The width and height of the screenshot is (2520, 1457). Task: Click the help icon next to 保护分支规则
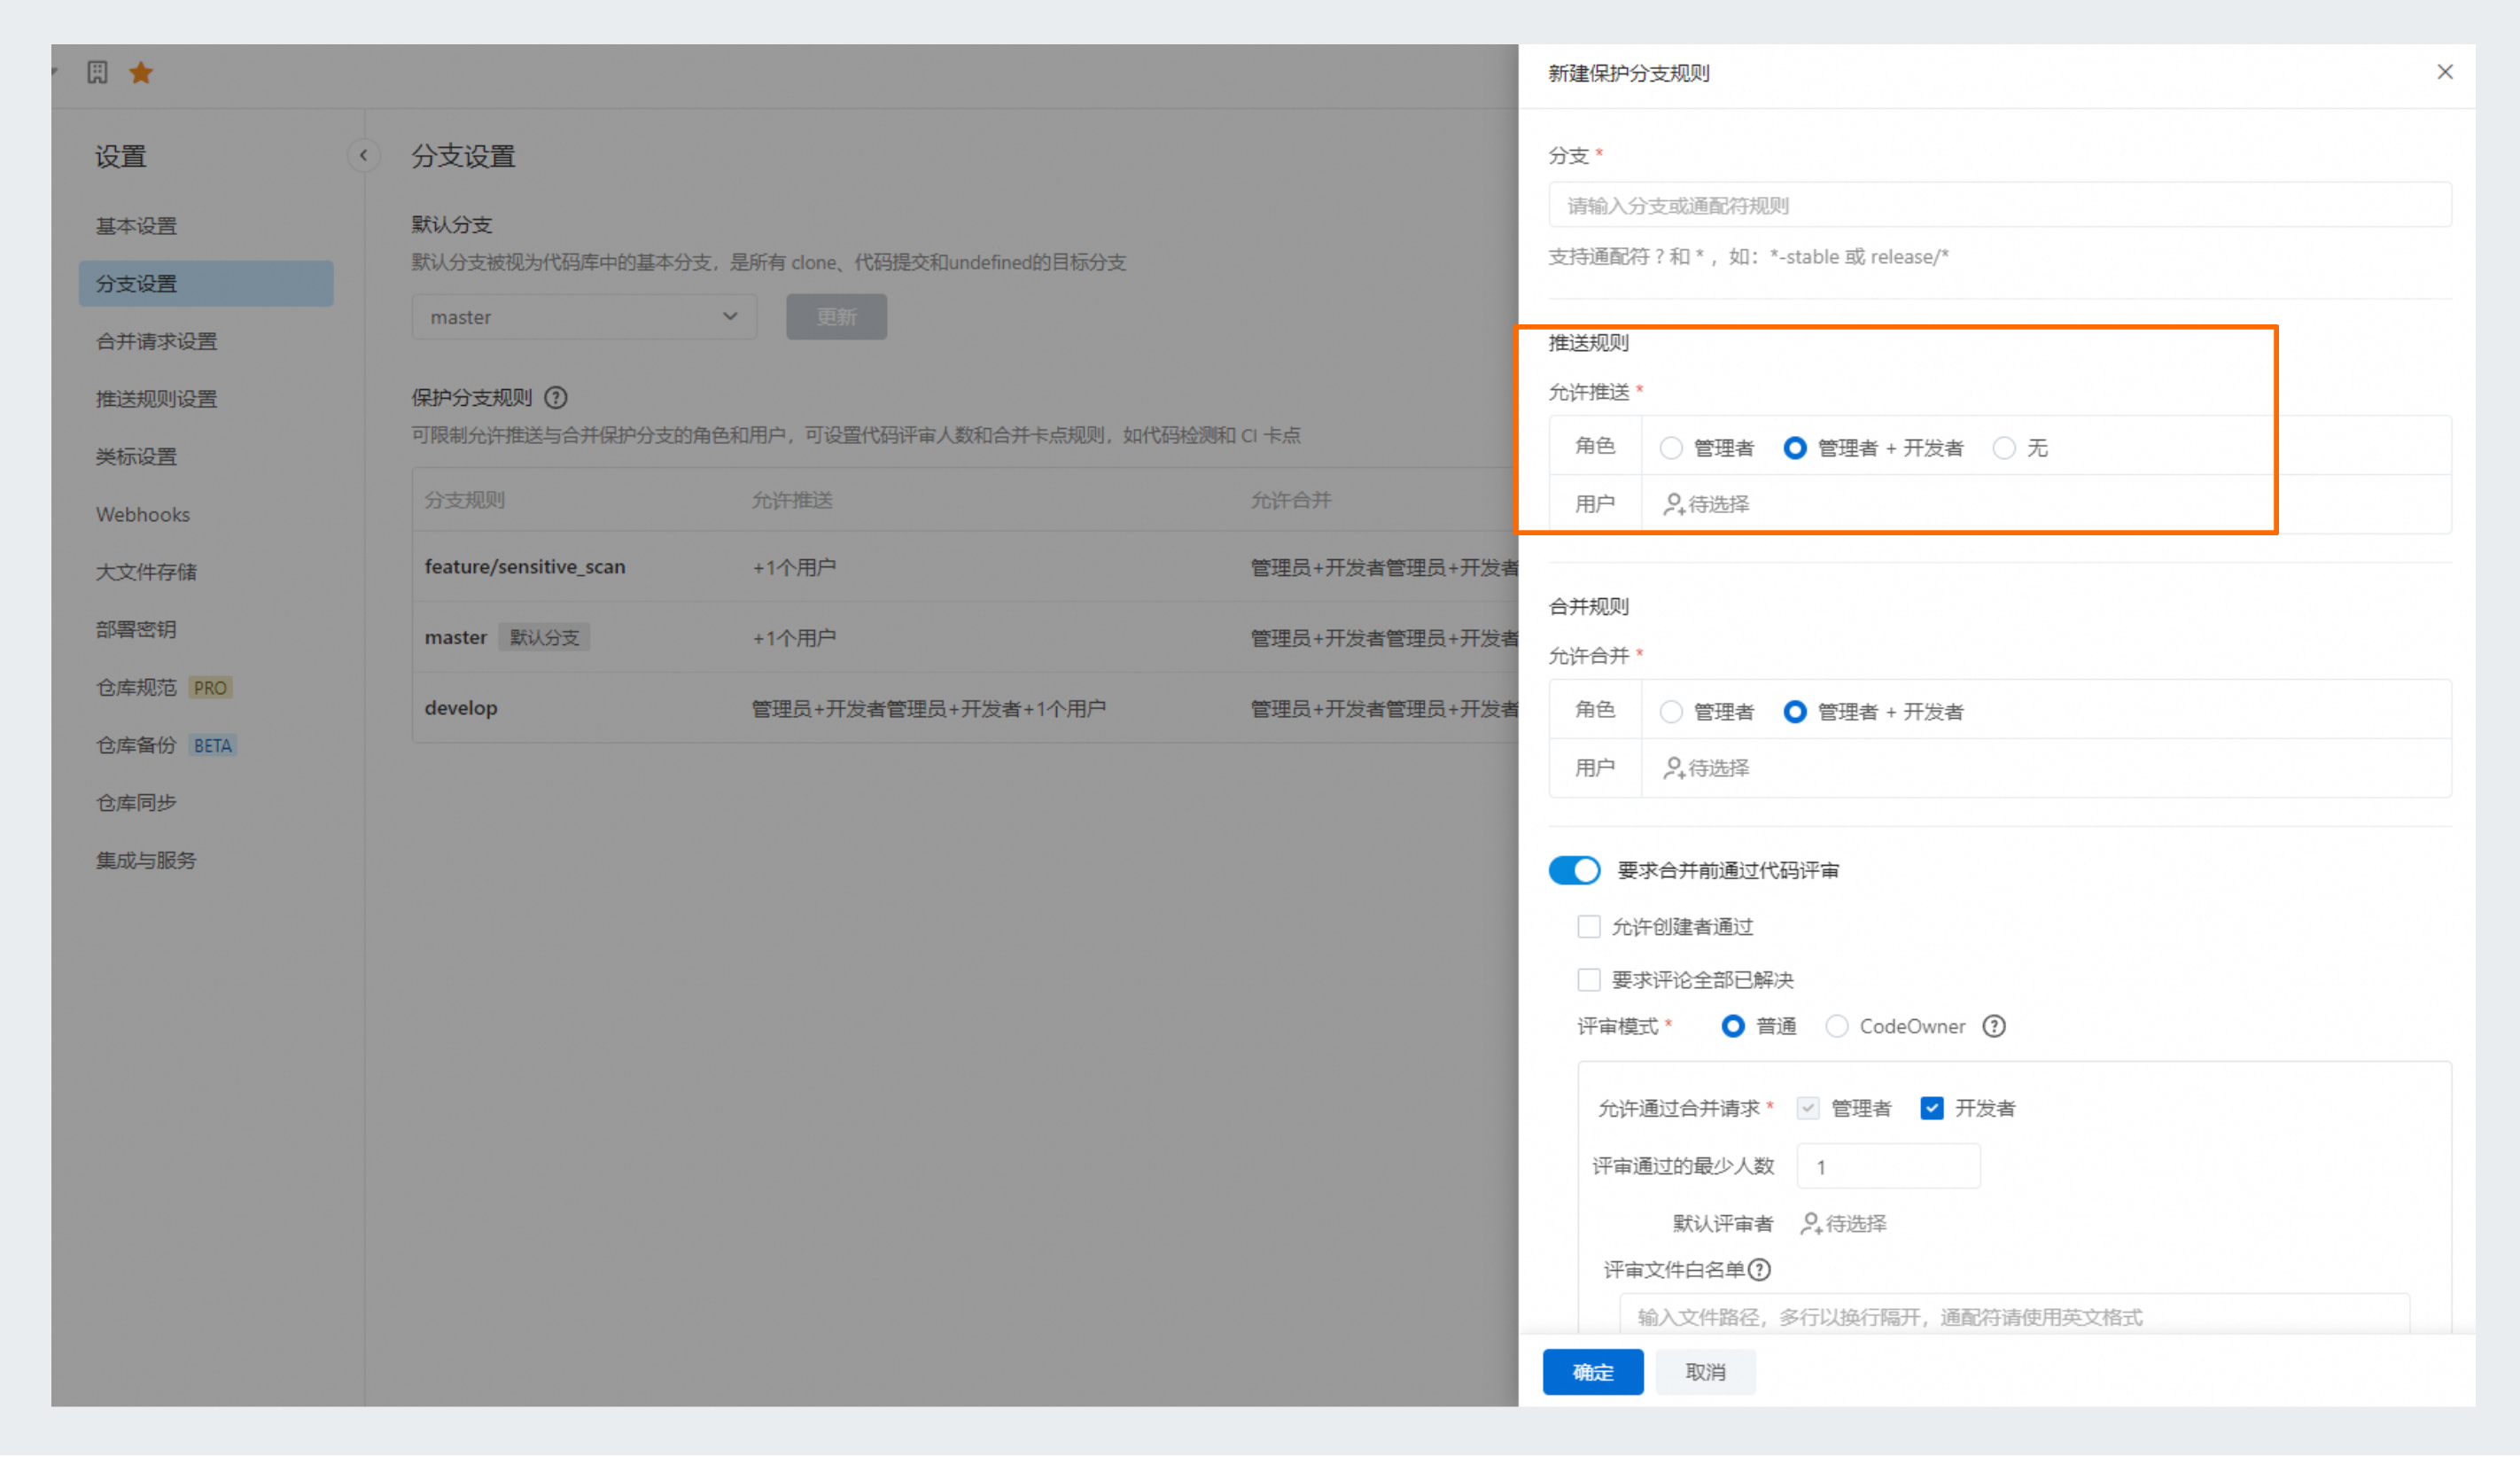point(556,398)
